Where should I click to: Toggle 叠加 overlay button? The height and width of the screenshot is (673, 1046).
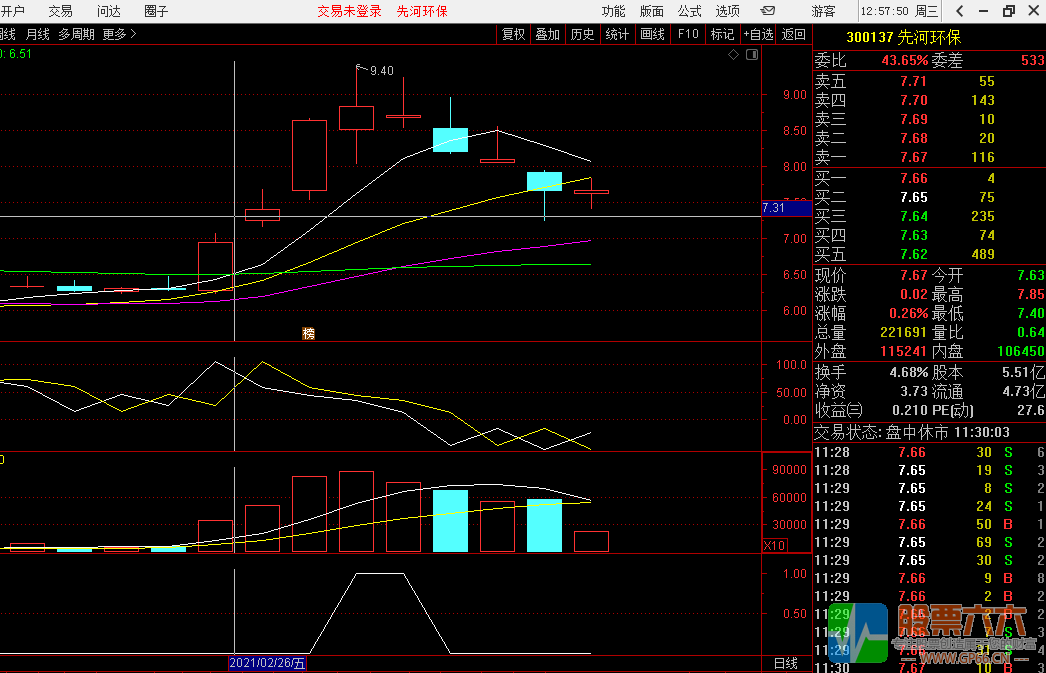(x=547, y=34)
